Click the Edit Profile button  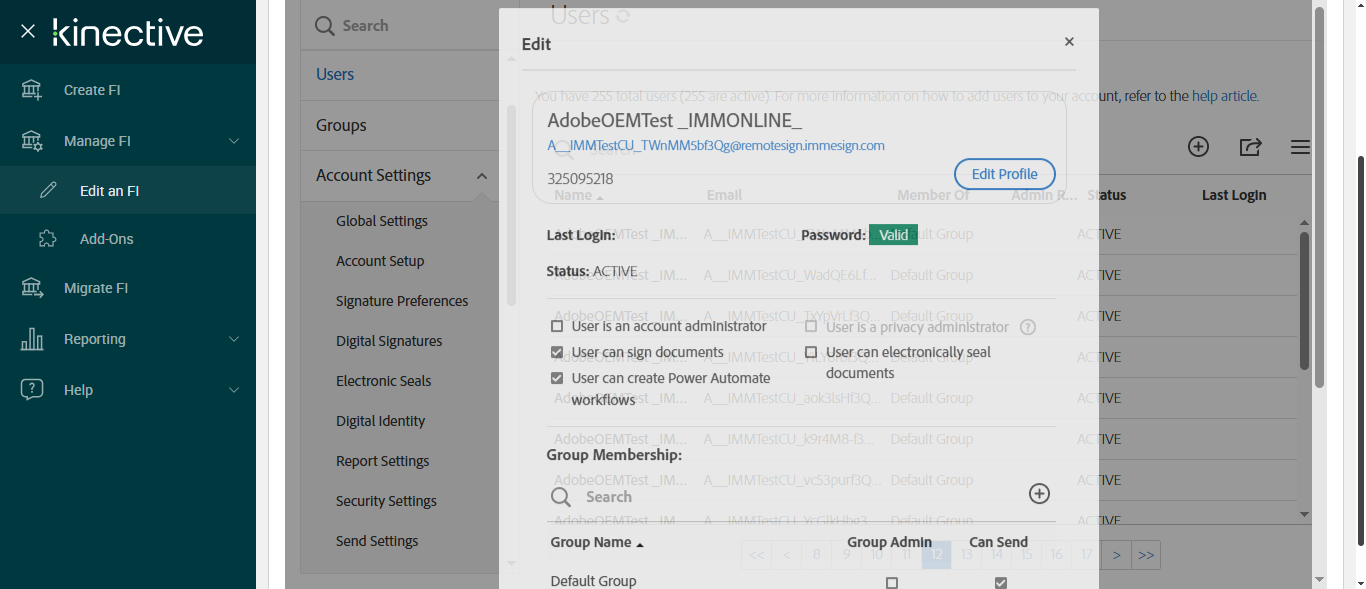point(1004,174)
